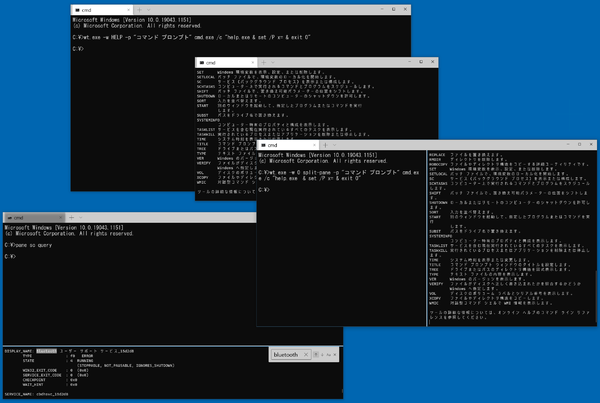
Task: Click the SERVICE_NAME line in the lower pane
Action: coord(36,394)
